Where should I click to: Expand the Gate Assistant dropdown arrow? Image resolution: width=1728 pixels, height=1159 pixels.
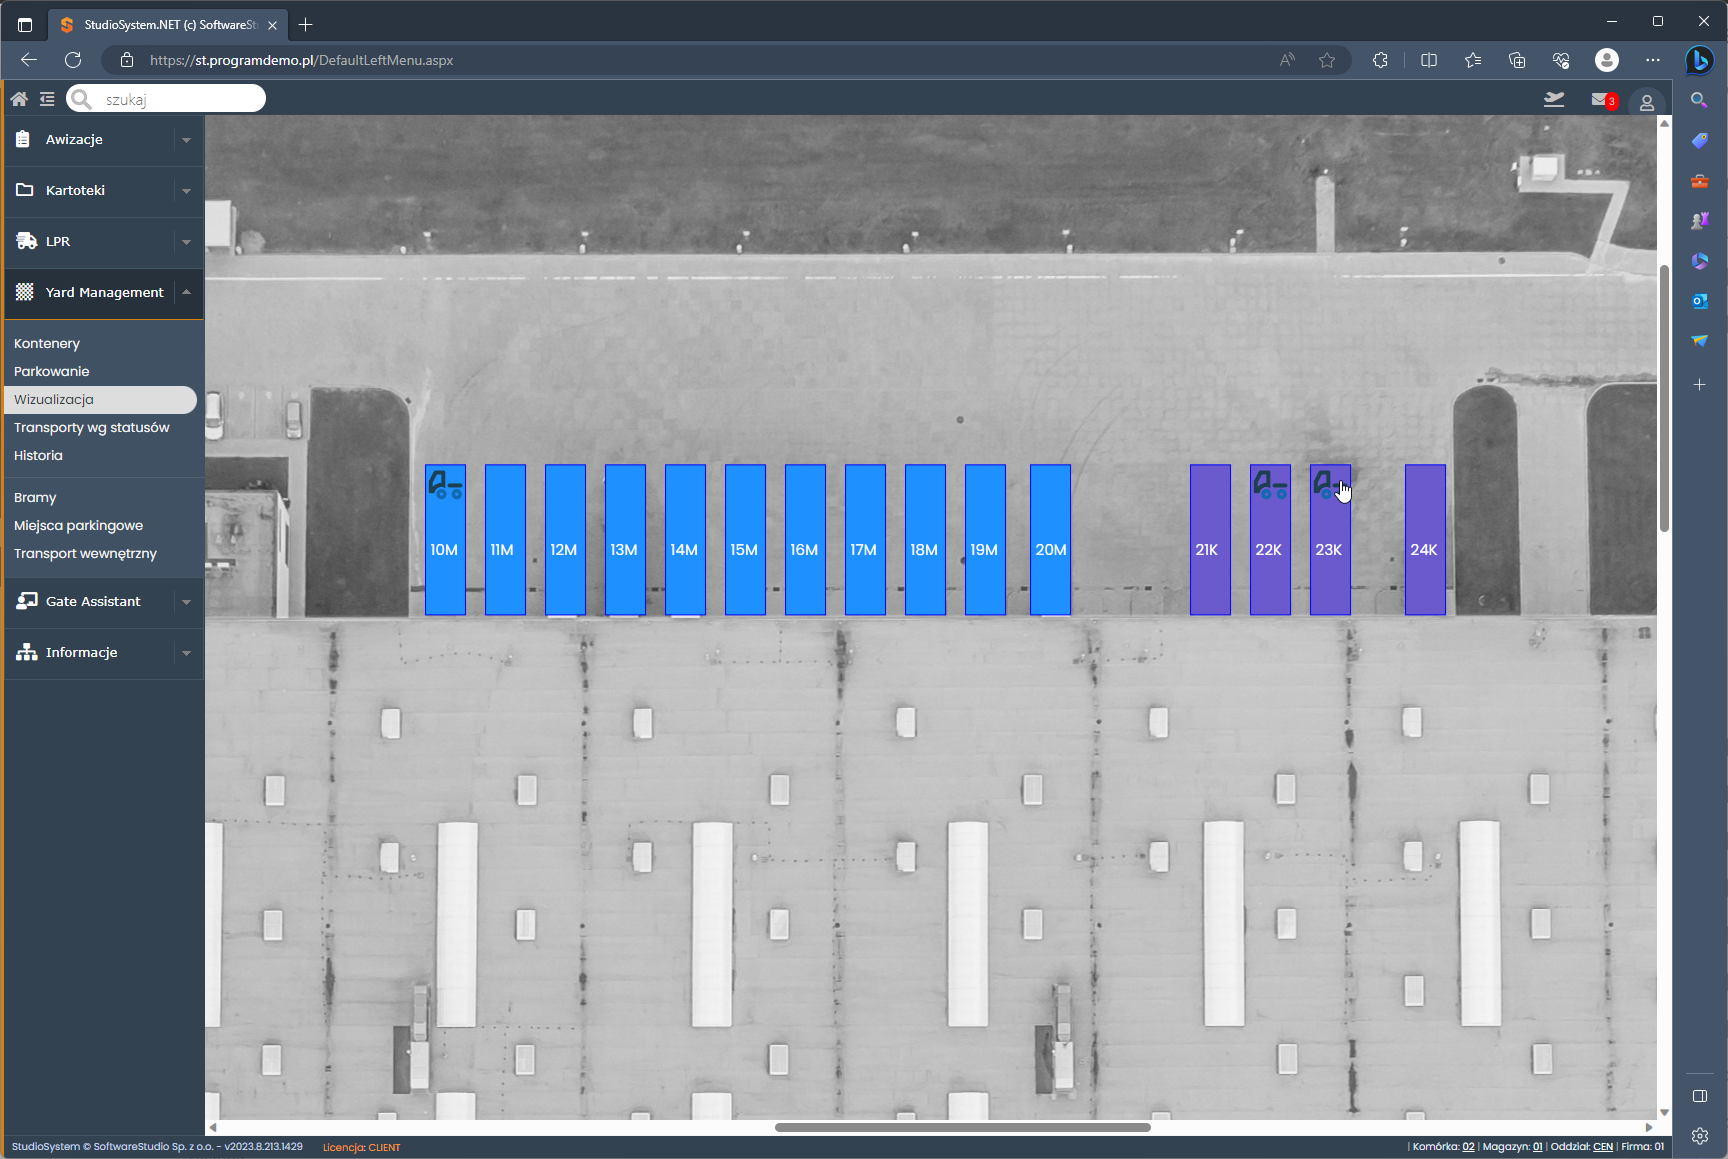click(186, 602)
